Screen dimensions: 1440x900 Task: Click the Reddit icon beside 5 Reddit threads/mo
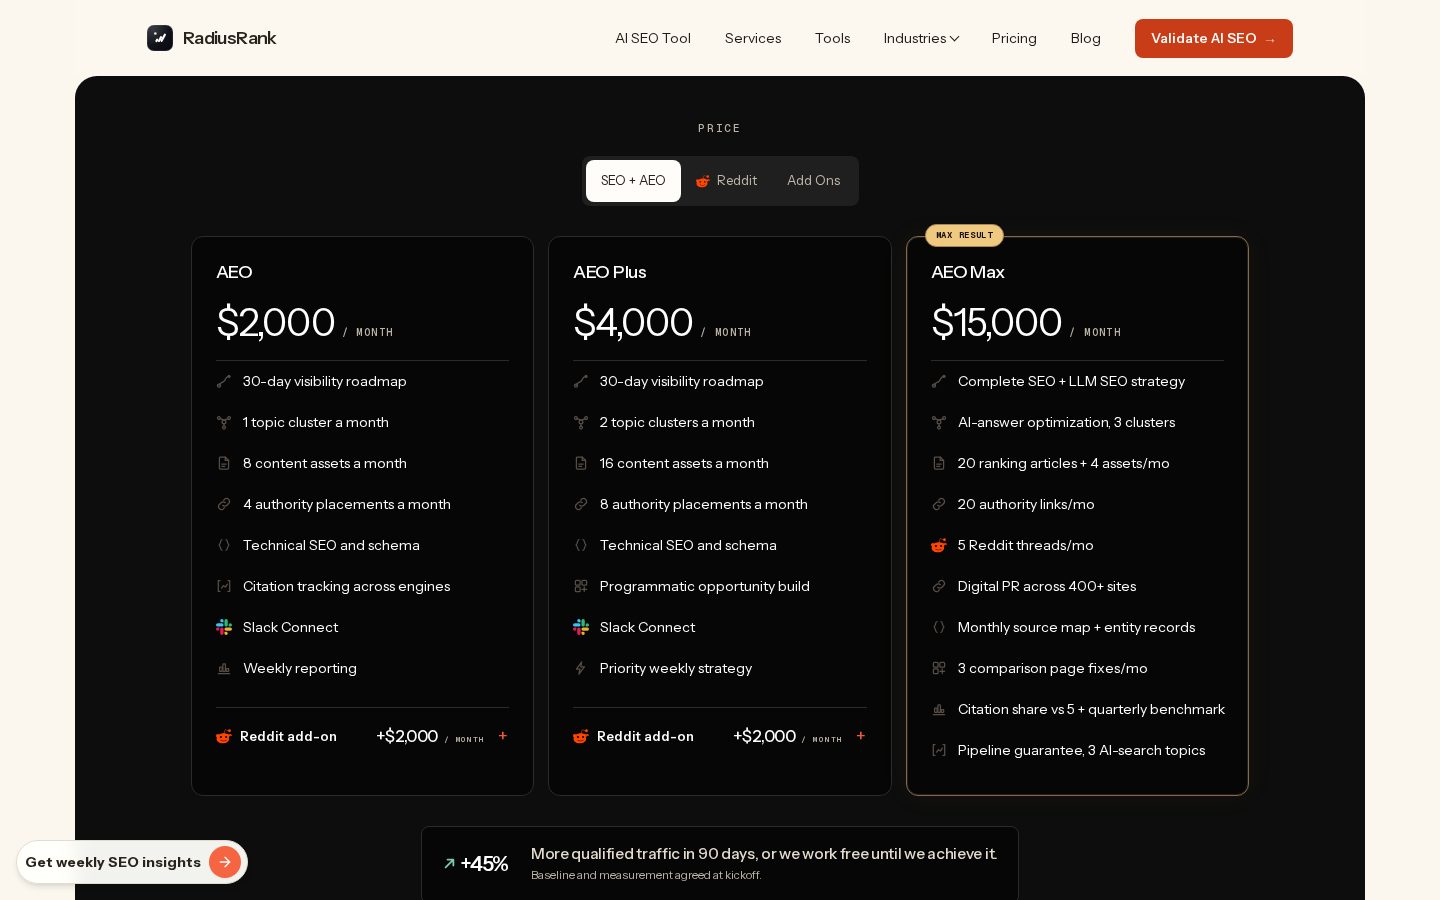click(x=939, y=545)
